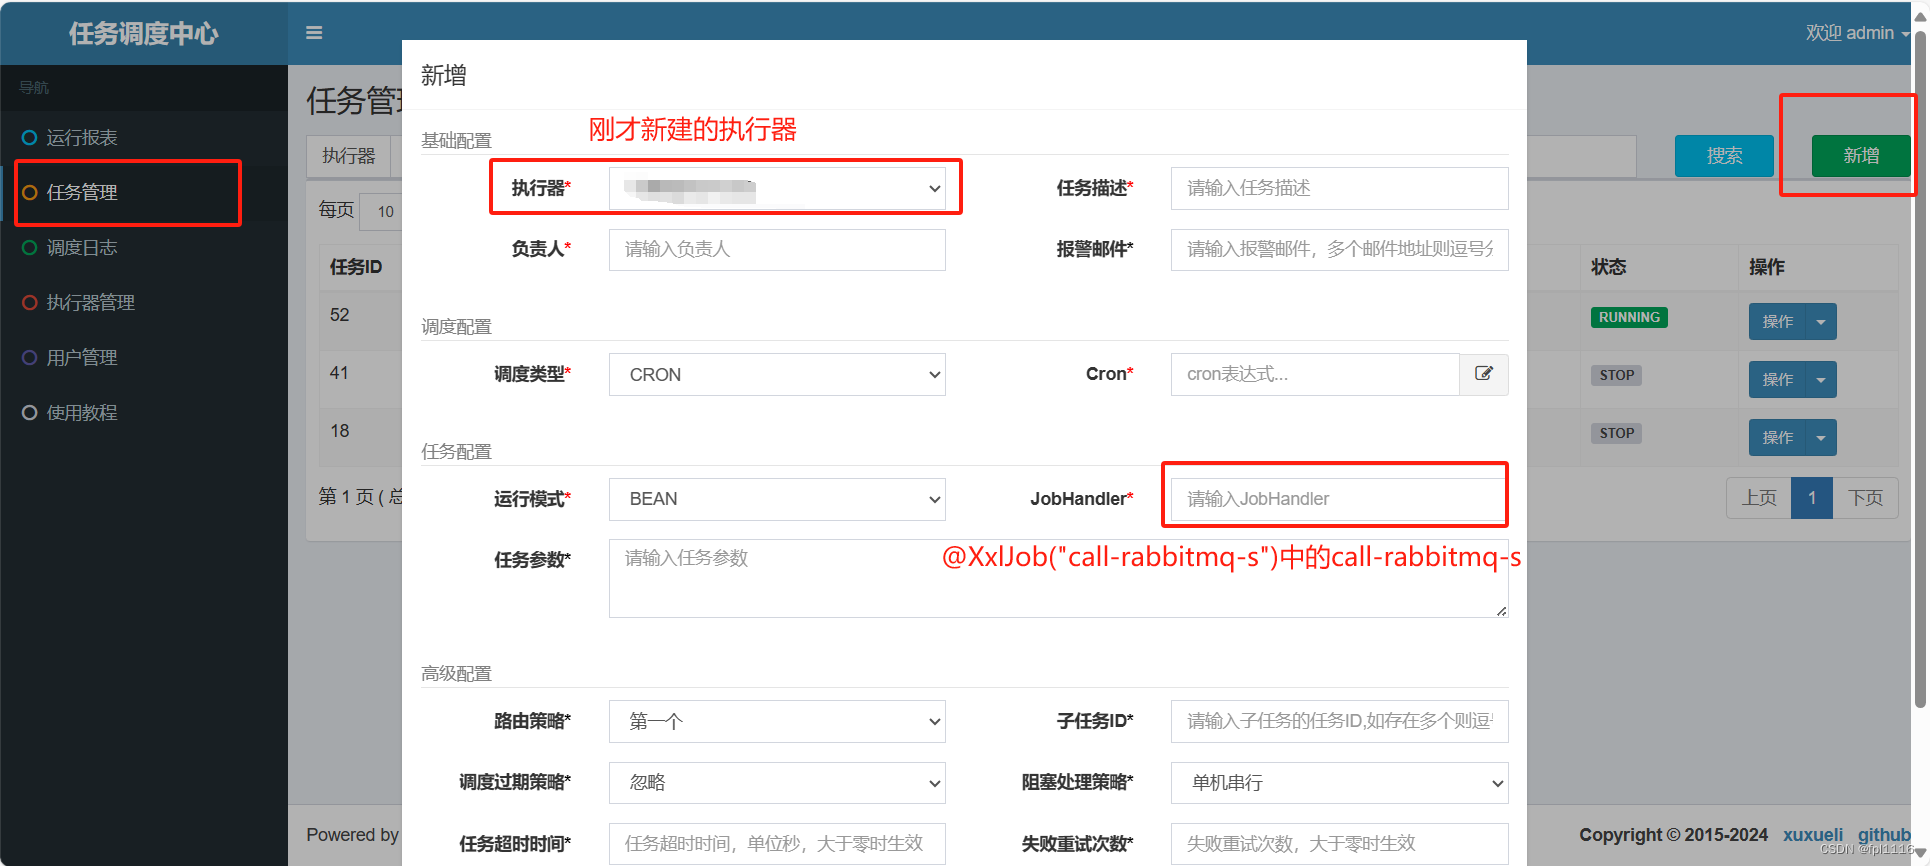Click the STOP badge in task 18 row

tap(1616, 433)
